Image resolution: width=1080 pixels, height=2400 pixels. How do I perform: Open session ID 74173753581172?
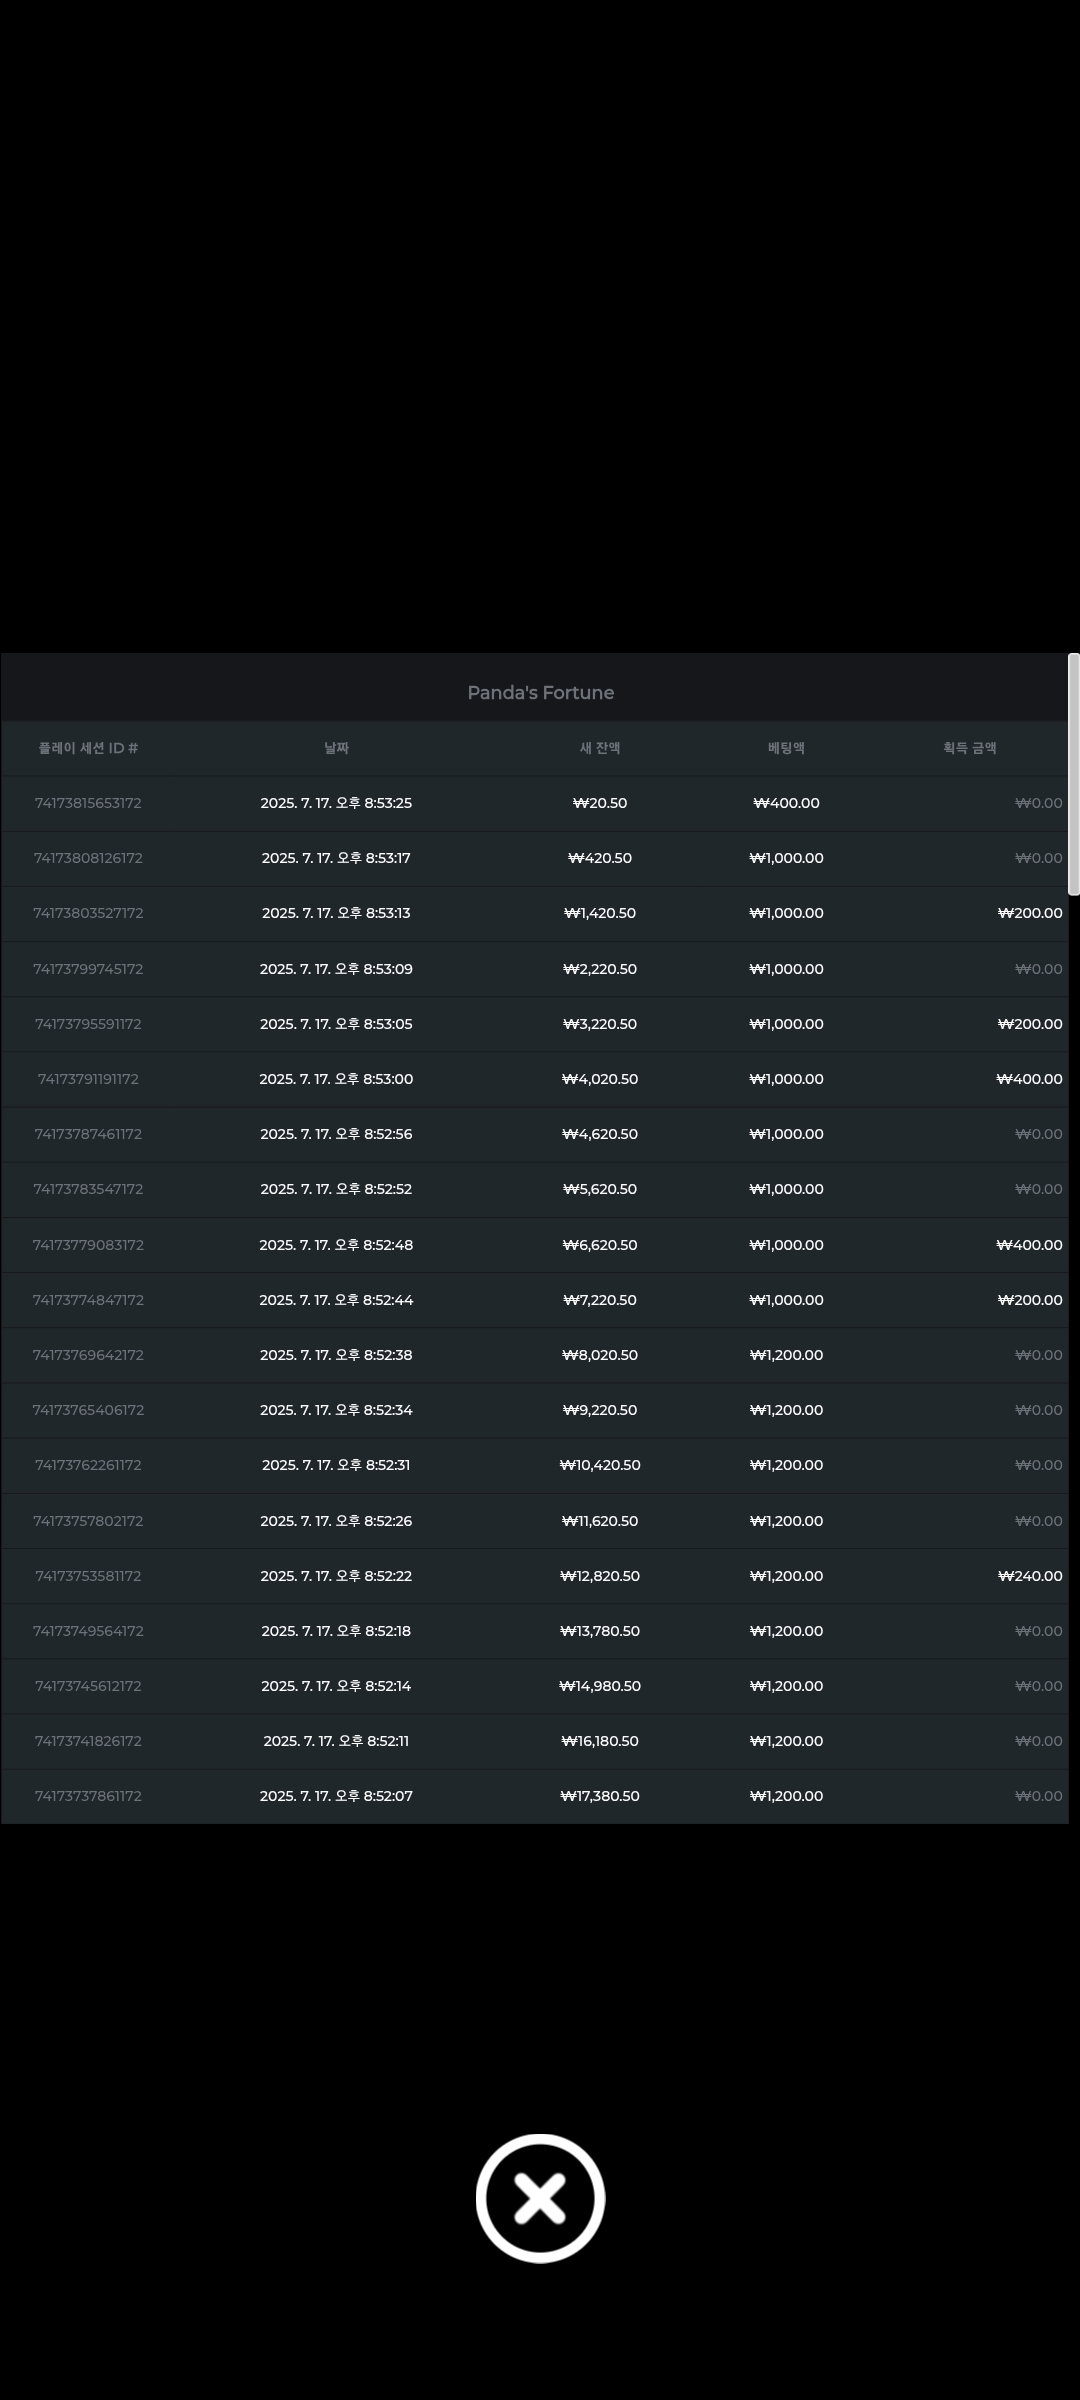pyautogui.click(x=88, y=1576)
